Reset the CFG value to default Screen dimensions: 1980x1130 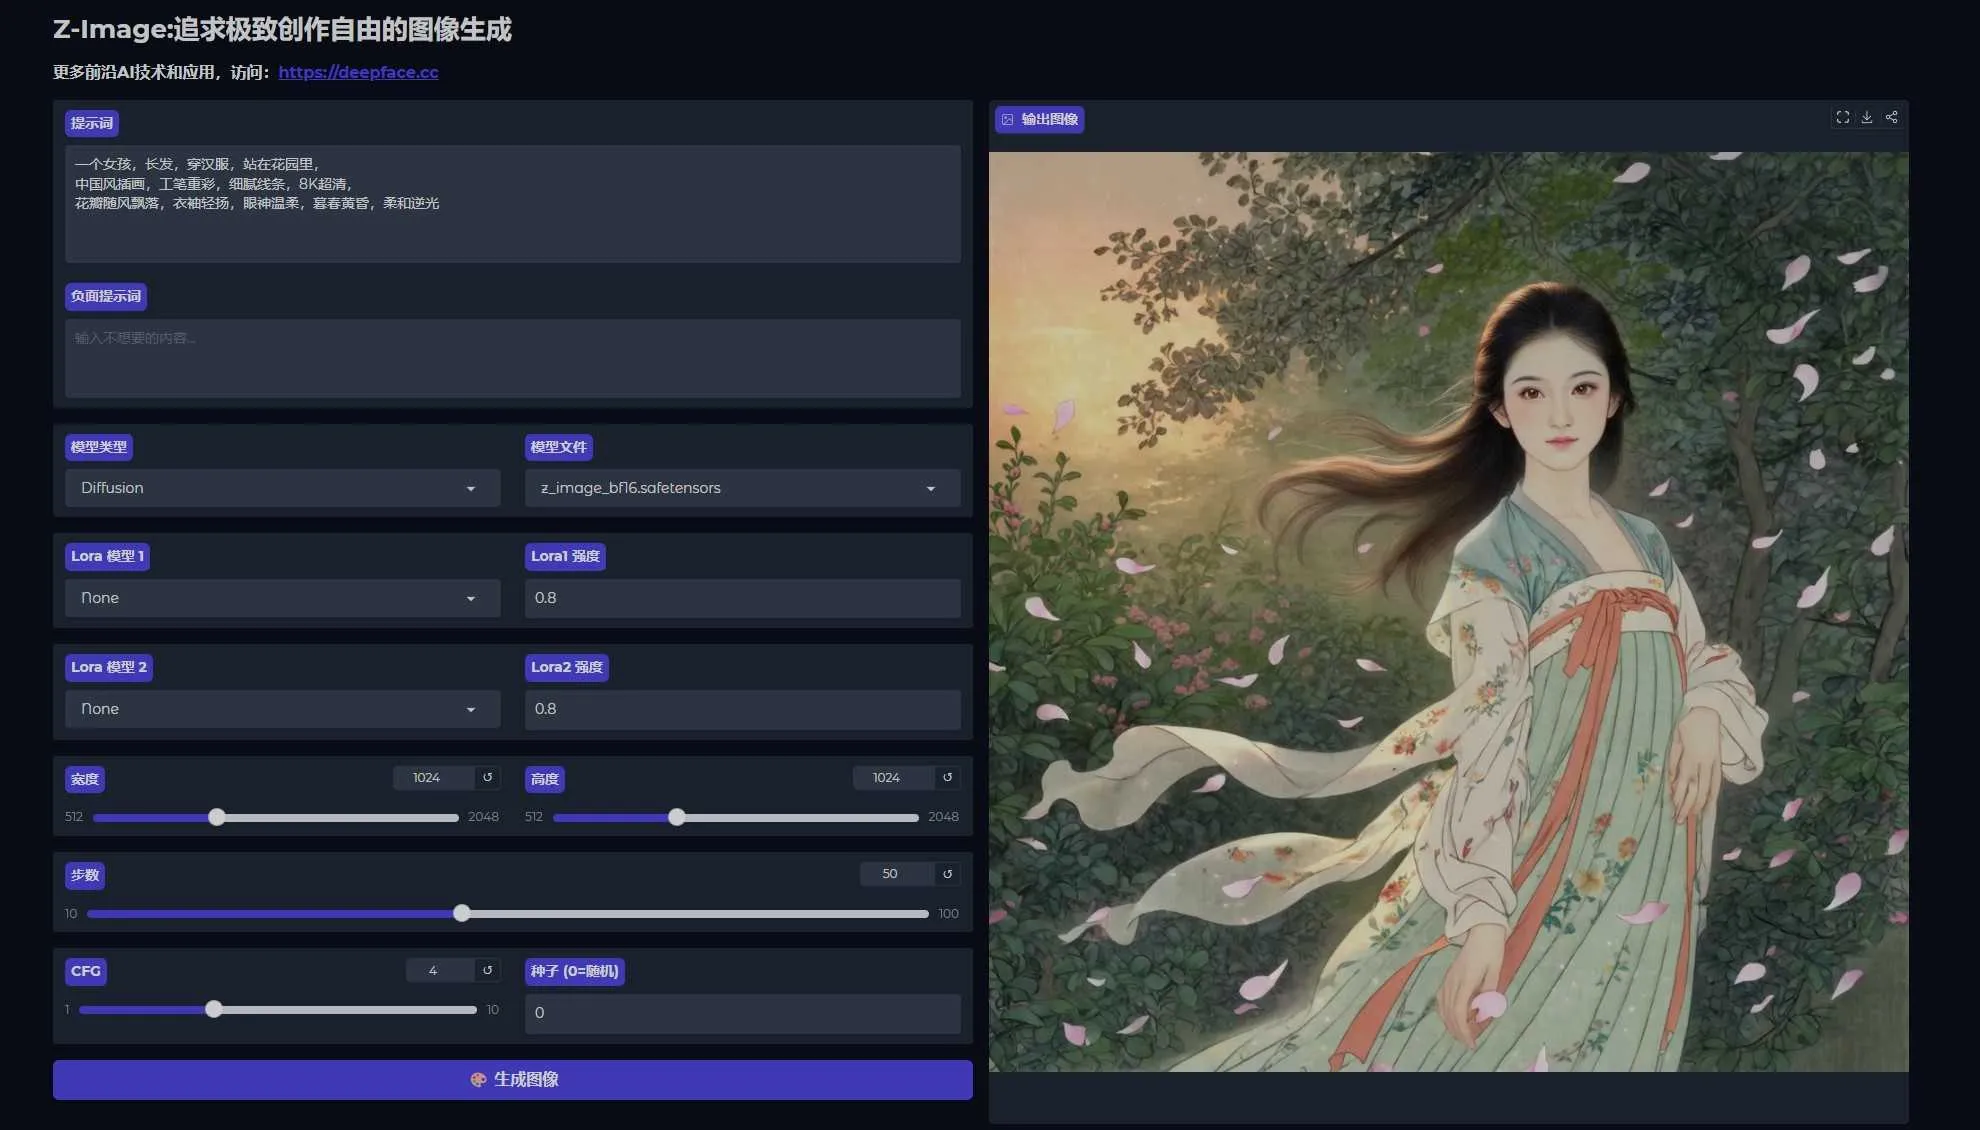(487, 970)
